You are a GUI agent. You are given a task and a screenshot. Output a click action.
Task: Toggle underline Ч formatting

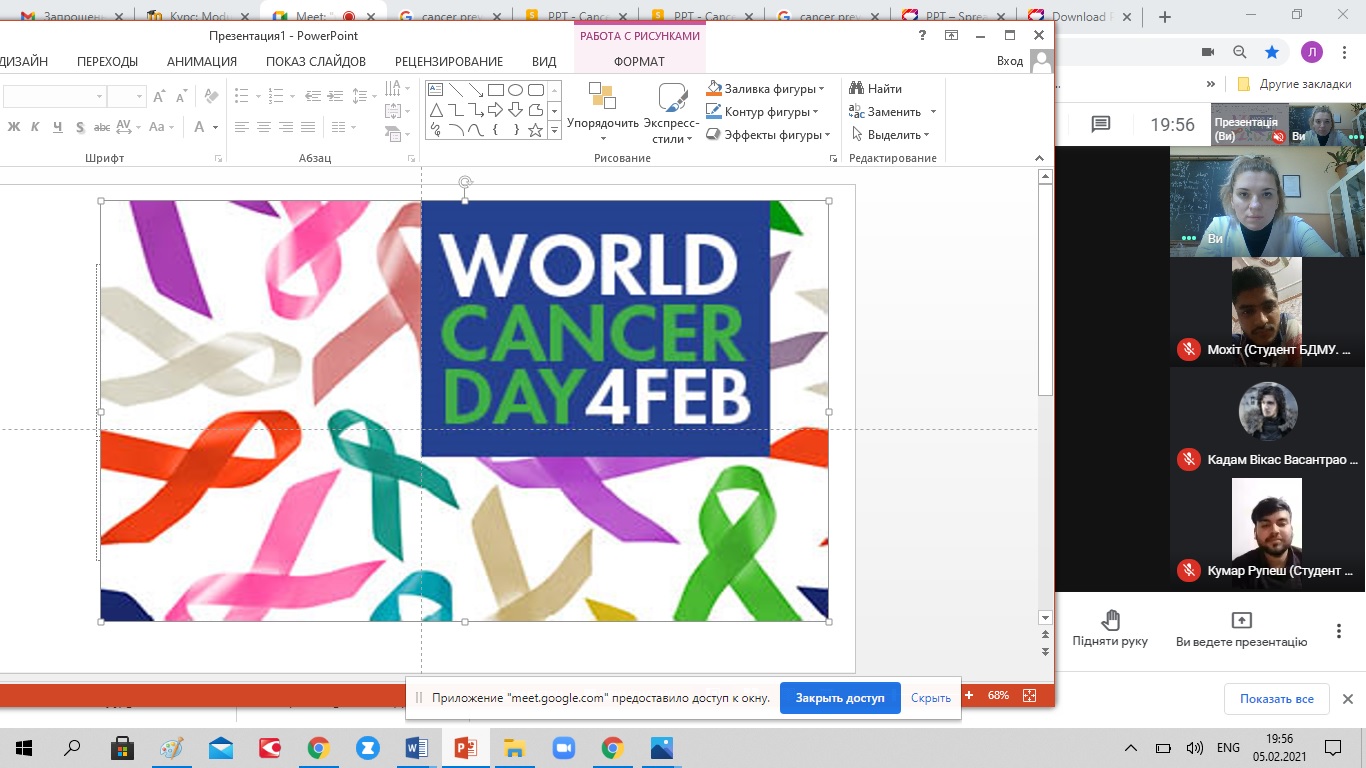point(57,127)
